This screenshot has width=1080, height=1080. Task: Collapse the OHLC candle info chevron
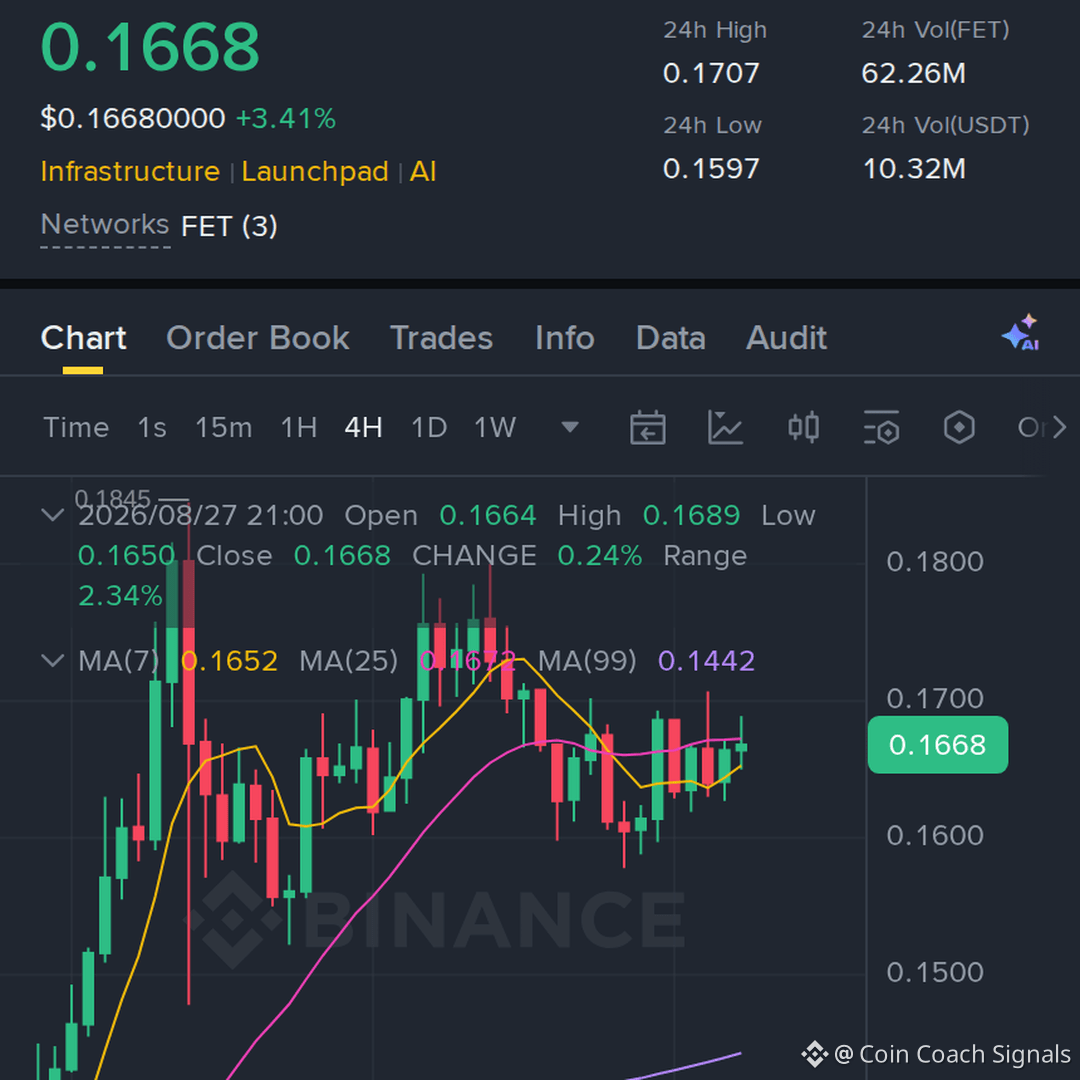tap(53, 515)
